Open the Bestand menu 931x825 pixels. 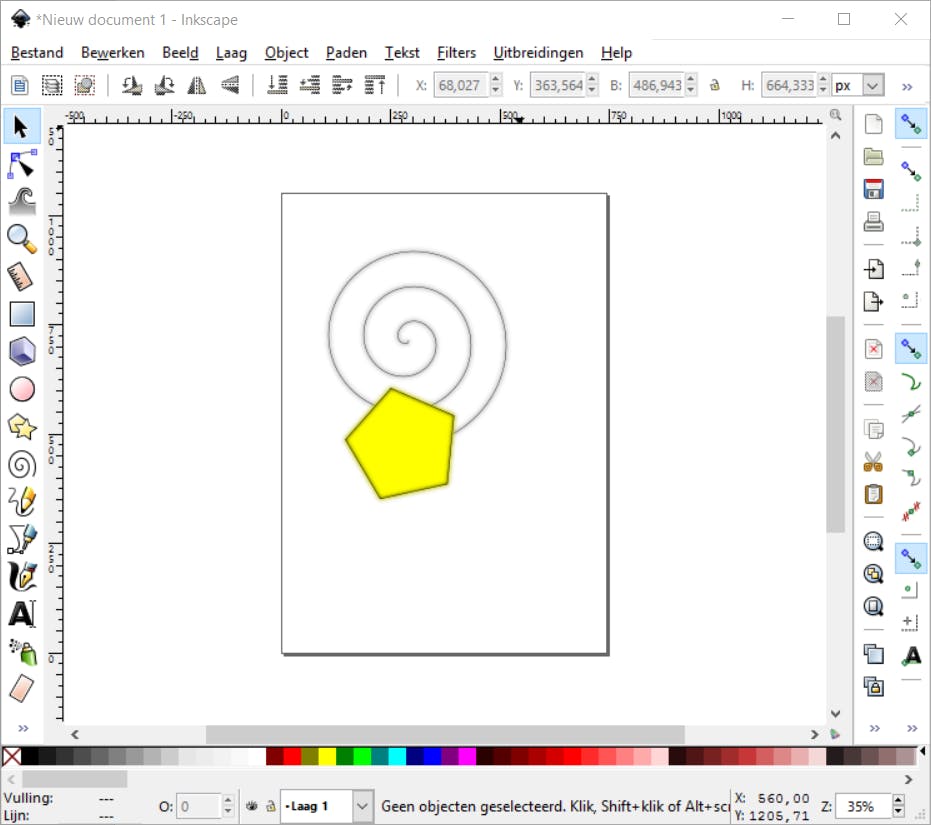coord(37,52)
